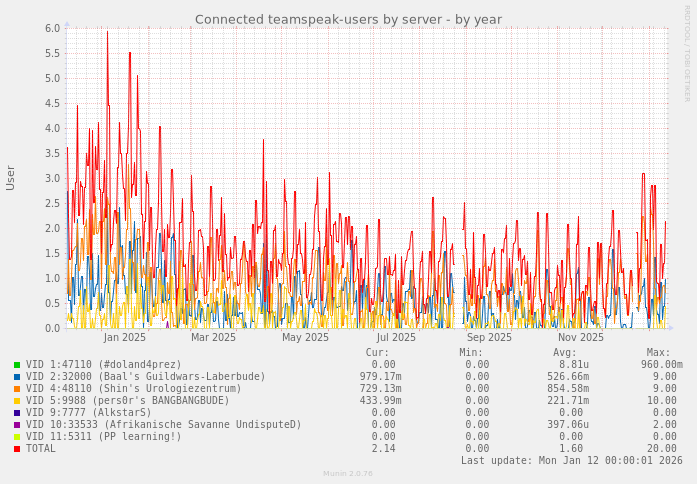
Task: Click the 'Max:' column header
Action: point(658,353)
